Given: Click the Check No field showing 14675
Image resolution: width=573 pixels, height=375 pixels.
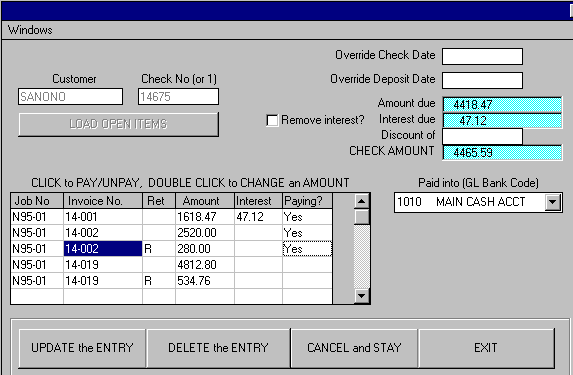Looking at the screenshot, I should pos(178,96).
